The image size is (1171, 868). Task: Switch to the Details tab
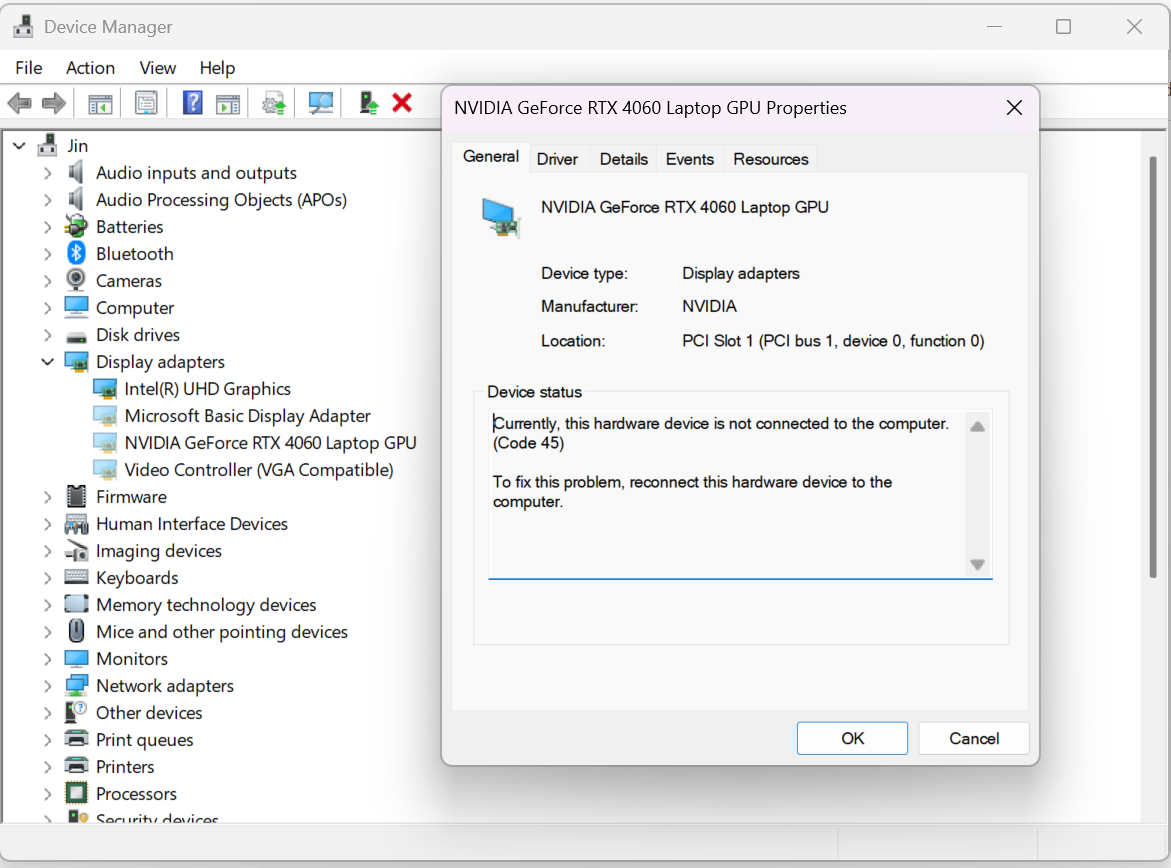click(x=624, y=159)
